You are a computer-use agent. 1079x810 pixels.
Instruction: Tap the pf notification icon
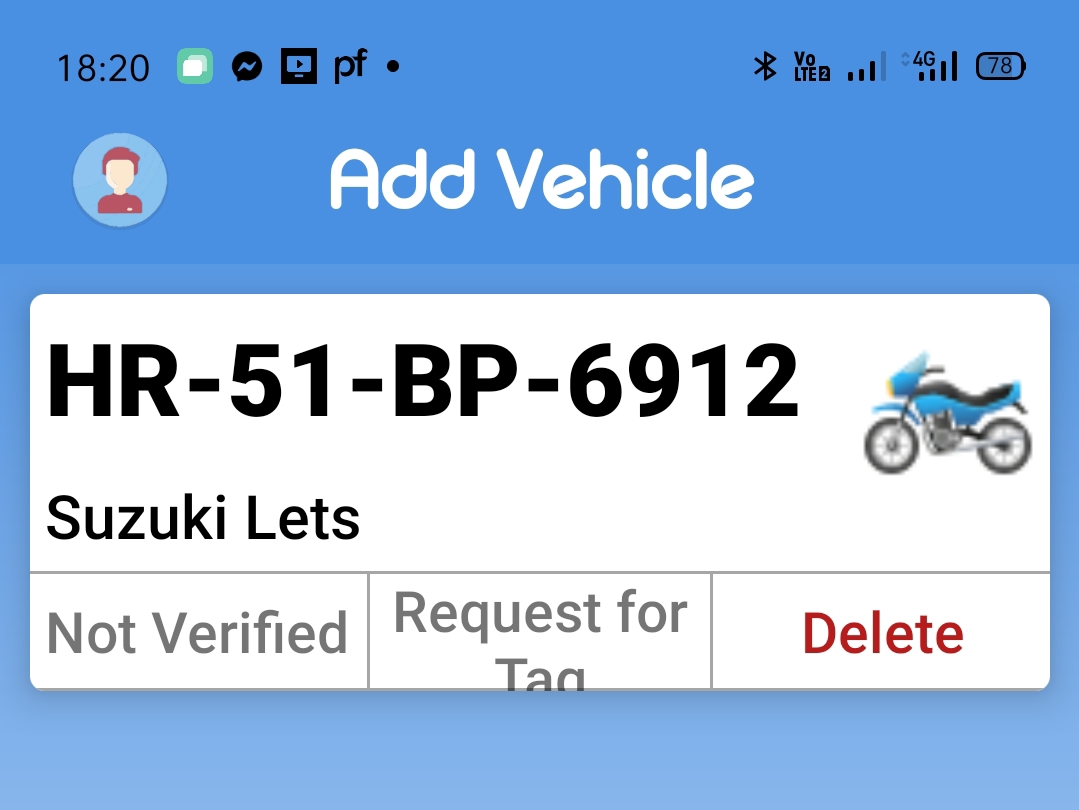[x=350, y=66]
